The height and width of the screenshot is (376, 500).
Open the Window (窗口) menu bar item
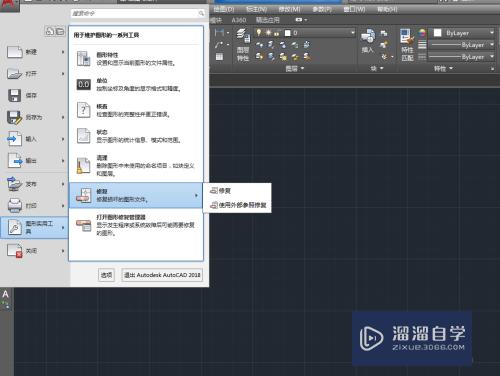[354, 9]
